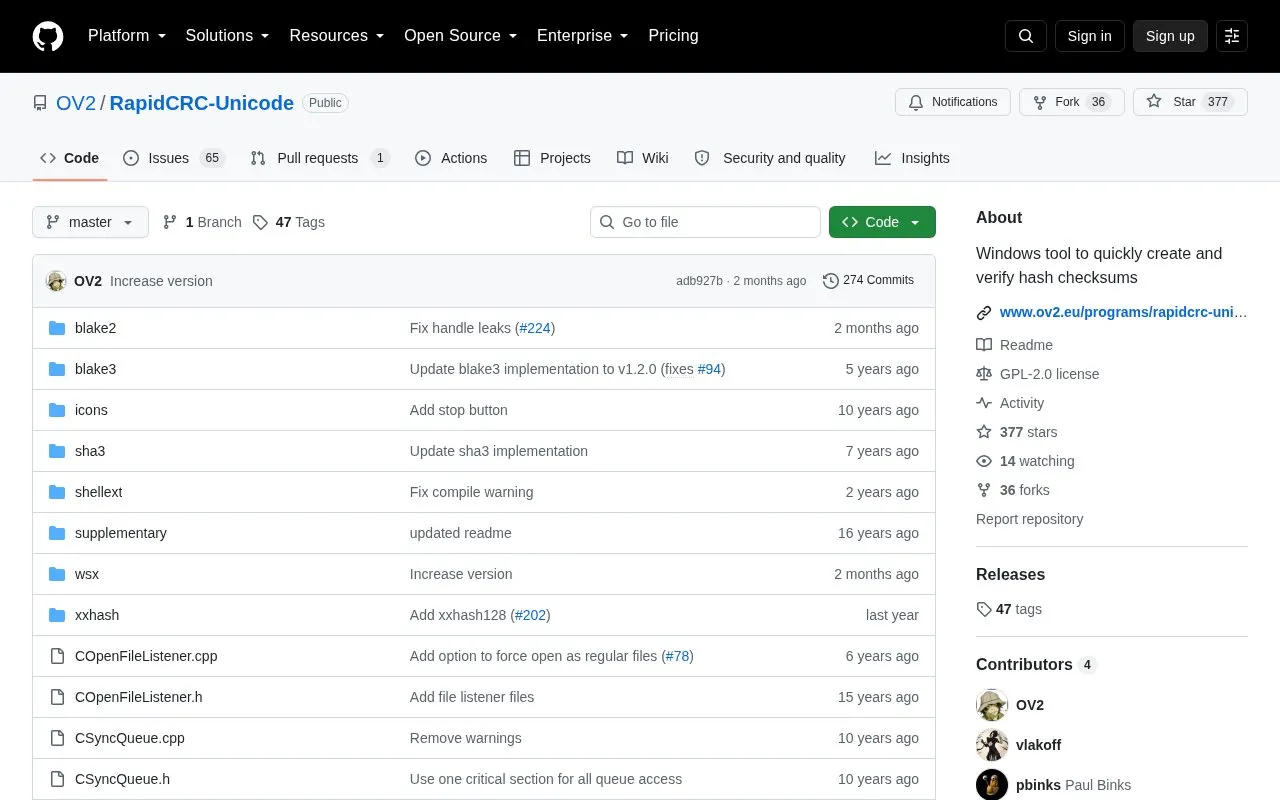Click the link icon beside website URL
The height and width of the screenshot is (800, 1280).
[984, 313]
